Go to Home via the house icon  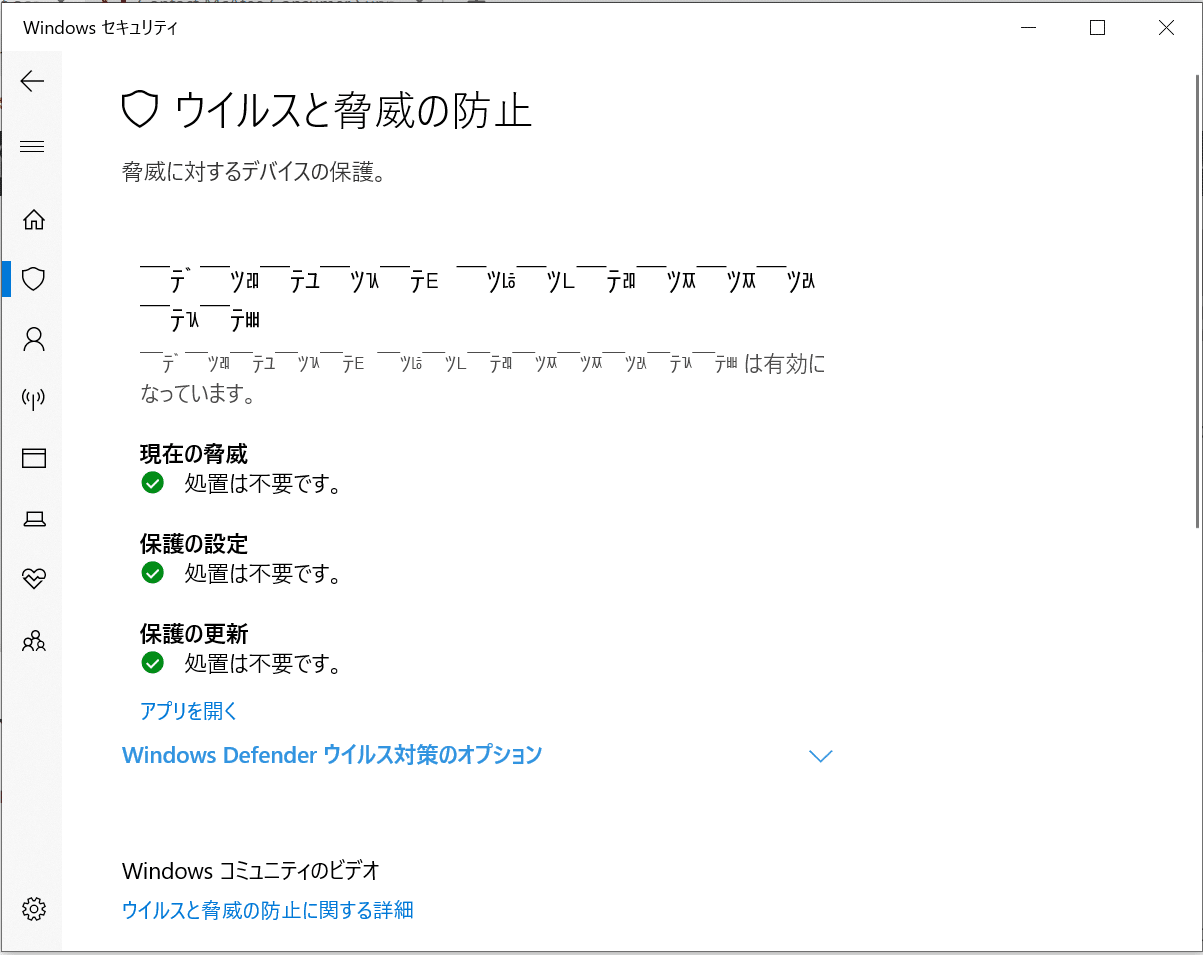(34, 220)
